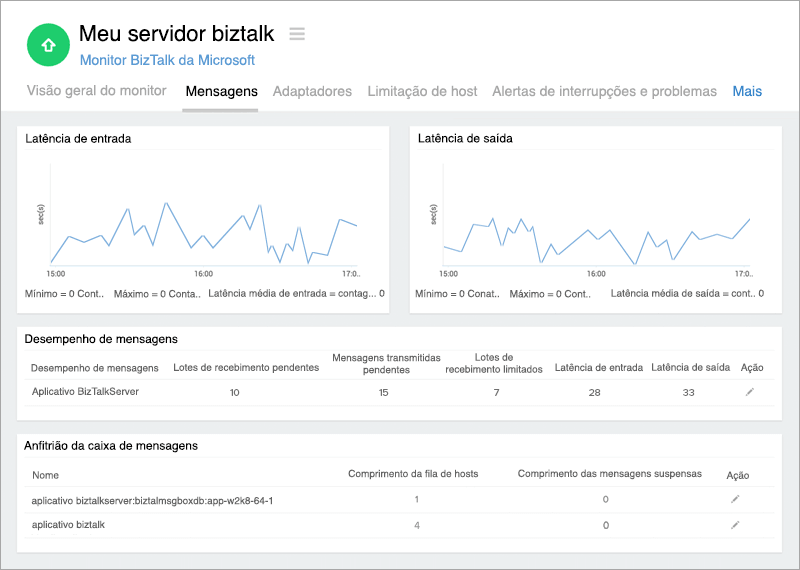Click the Latência de saída chart line

[597, 241]
